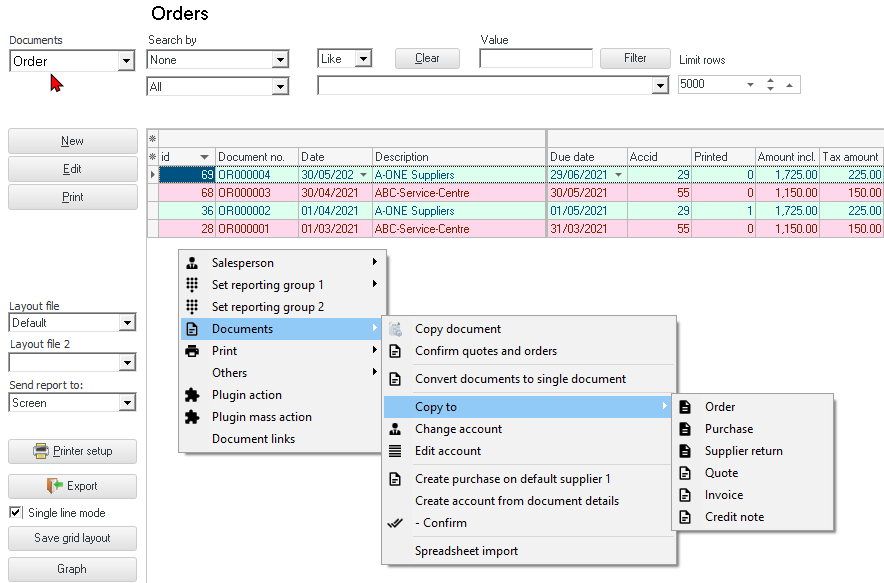Toggle the Single line mode checkbox

tap(15, 513)
